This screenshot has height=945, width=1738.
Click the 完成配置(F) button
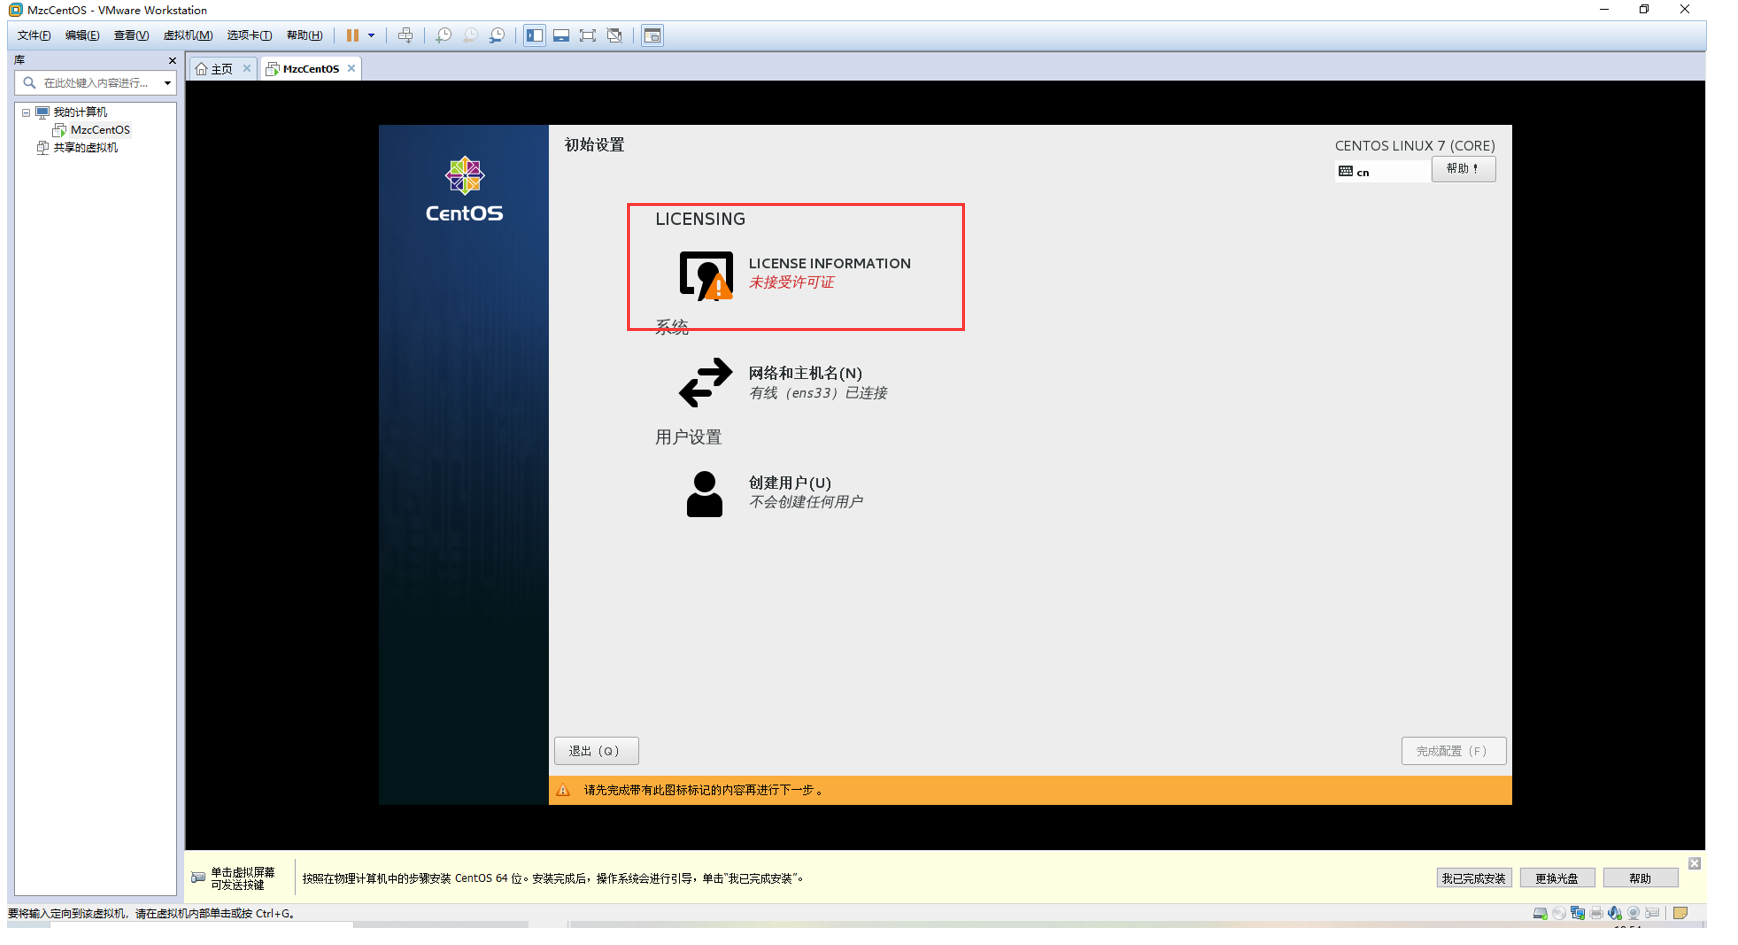pos(1453,751)
